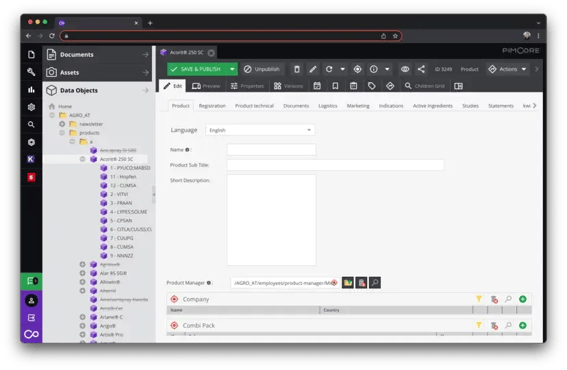Image resolution: width=567 pixels, height=370 pixels.
Task: Click the browser back arrow
Action: click(29, 36)
